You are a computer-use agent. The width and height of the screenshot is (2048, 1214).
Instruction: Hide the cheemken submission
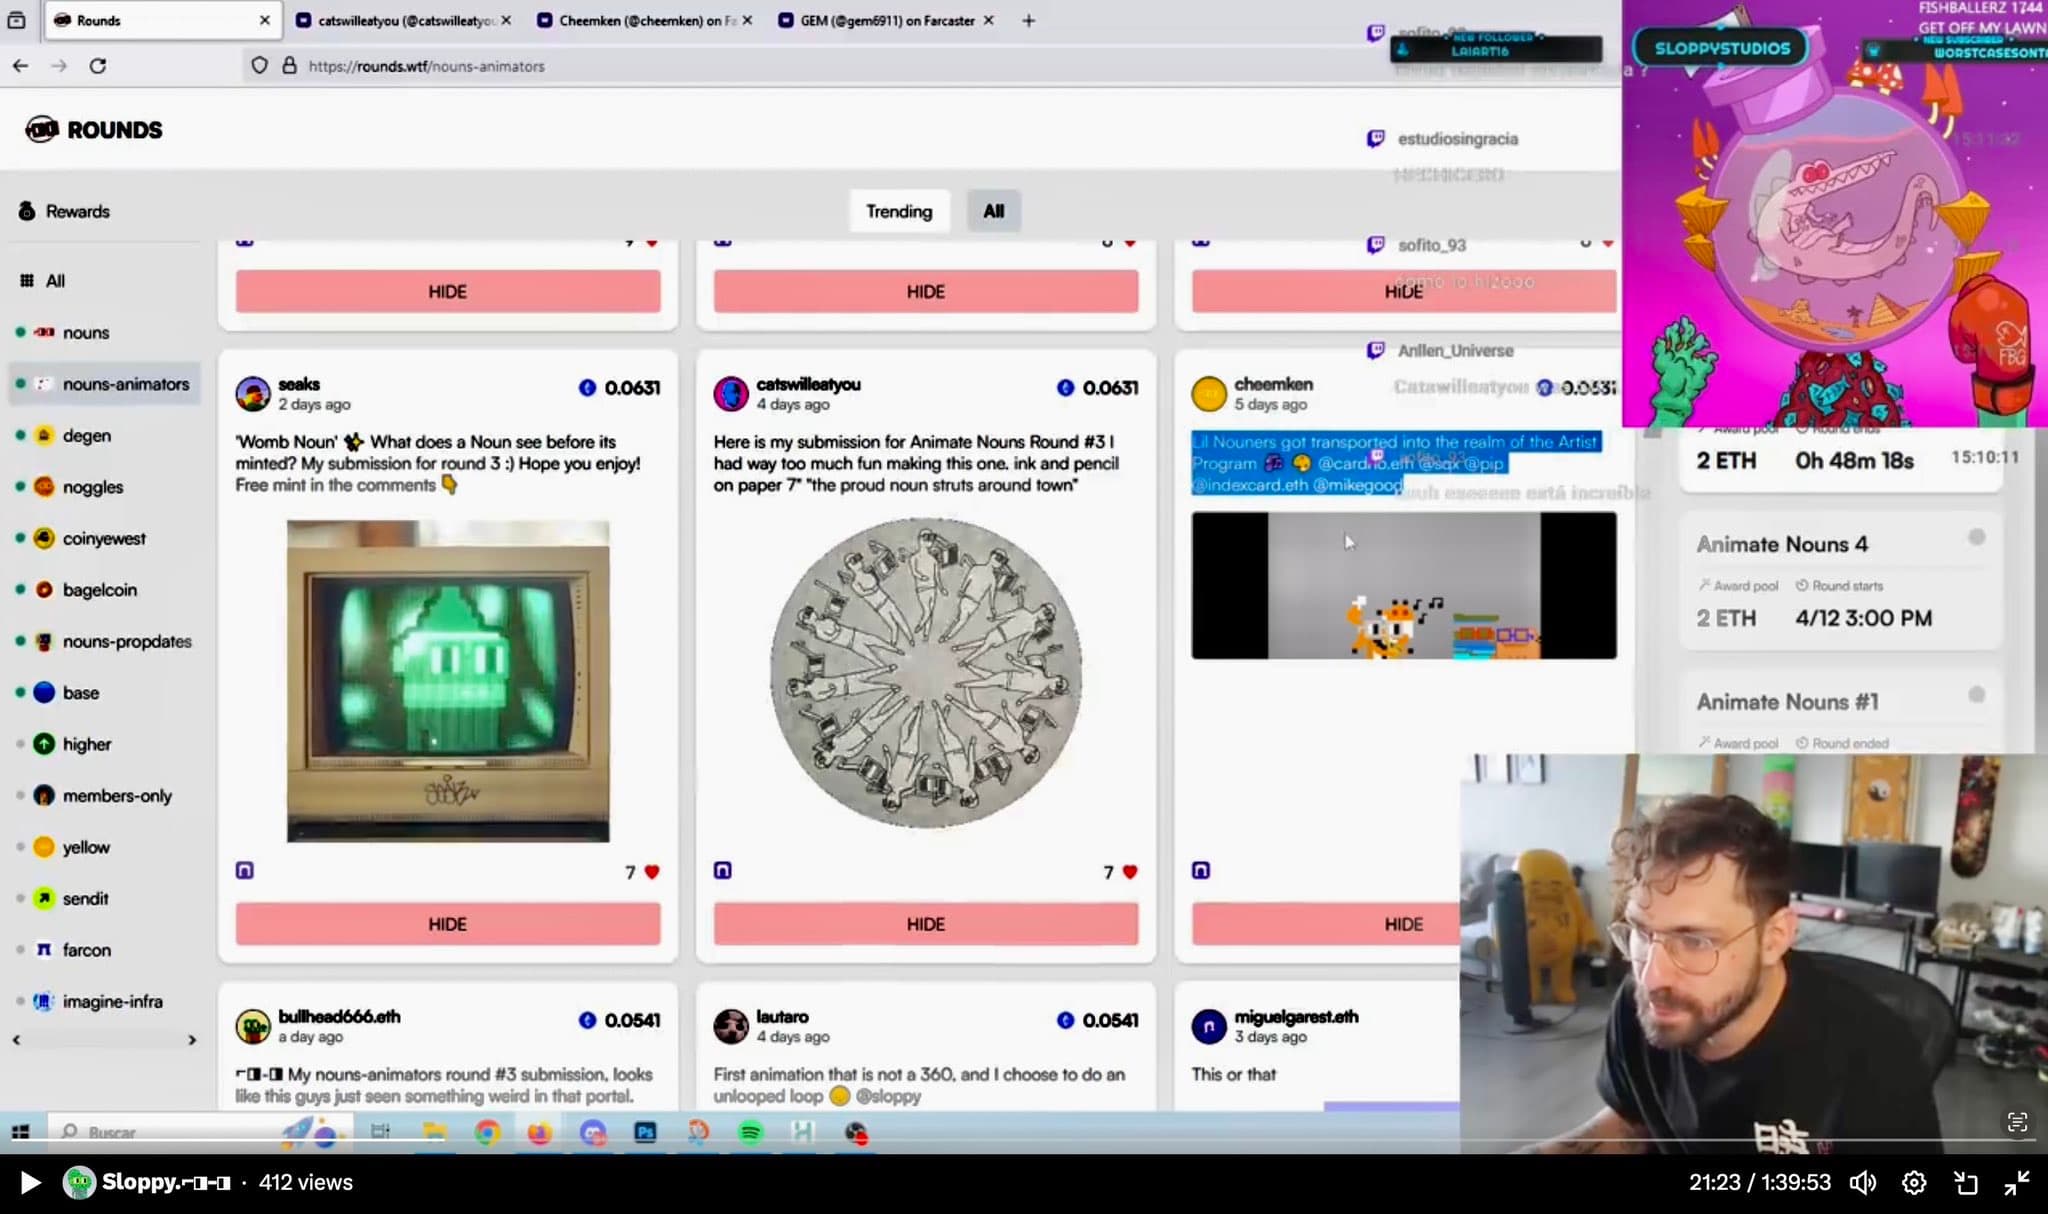pos(1326,924)
